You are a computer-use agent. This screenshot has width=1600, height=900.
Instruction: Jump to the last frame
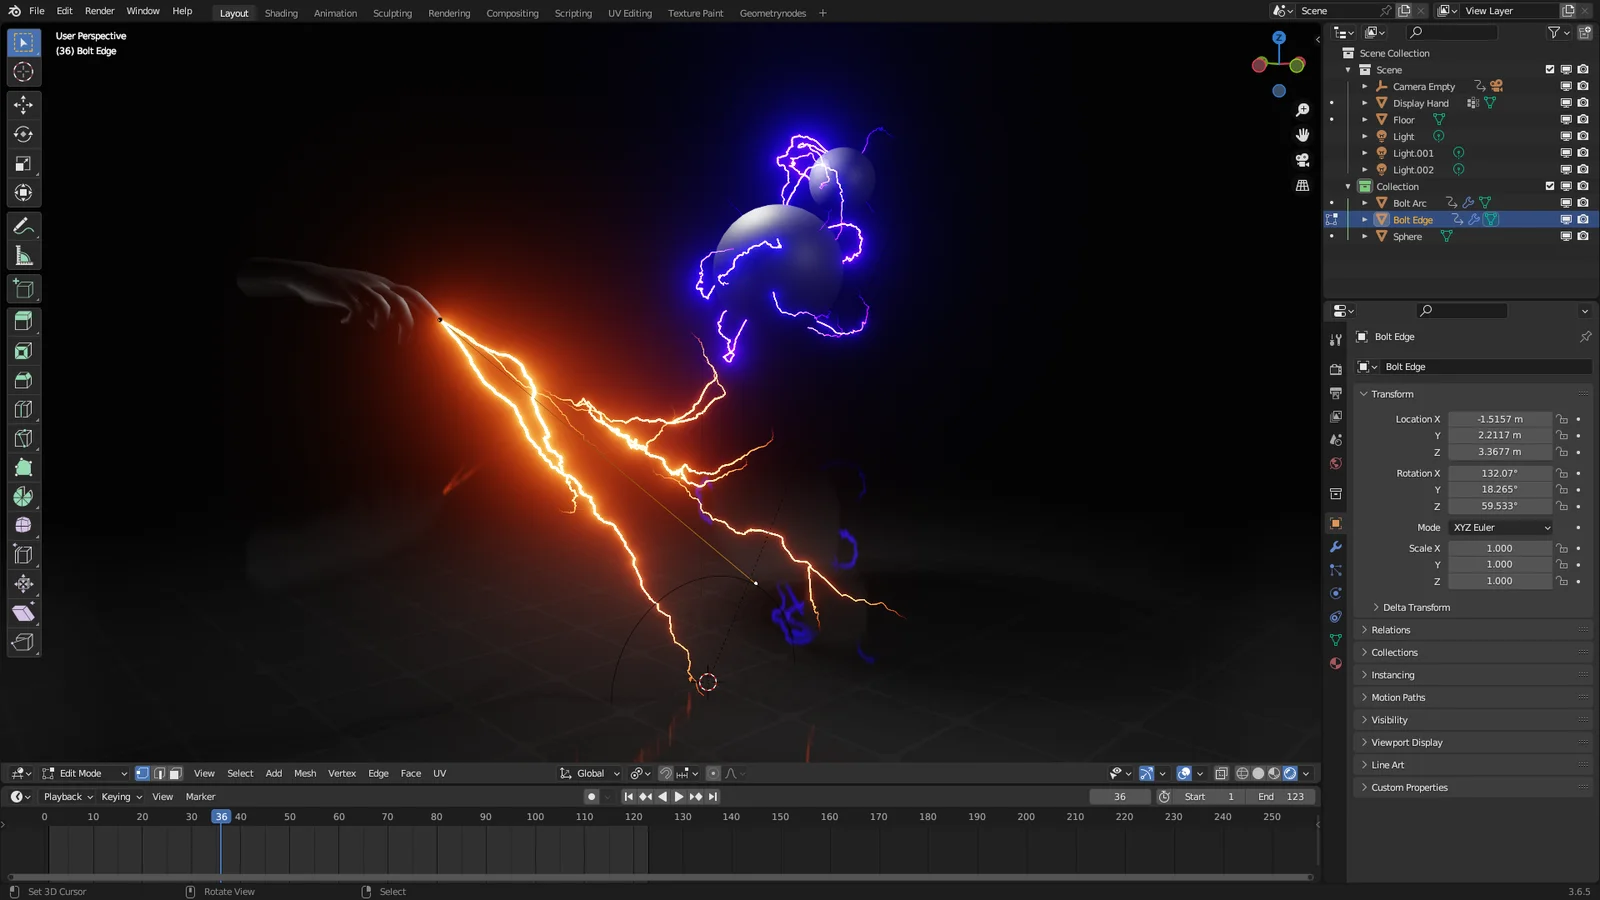coord(712,796)
